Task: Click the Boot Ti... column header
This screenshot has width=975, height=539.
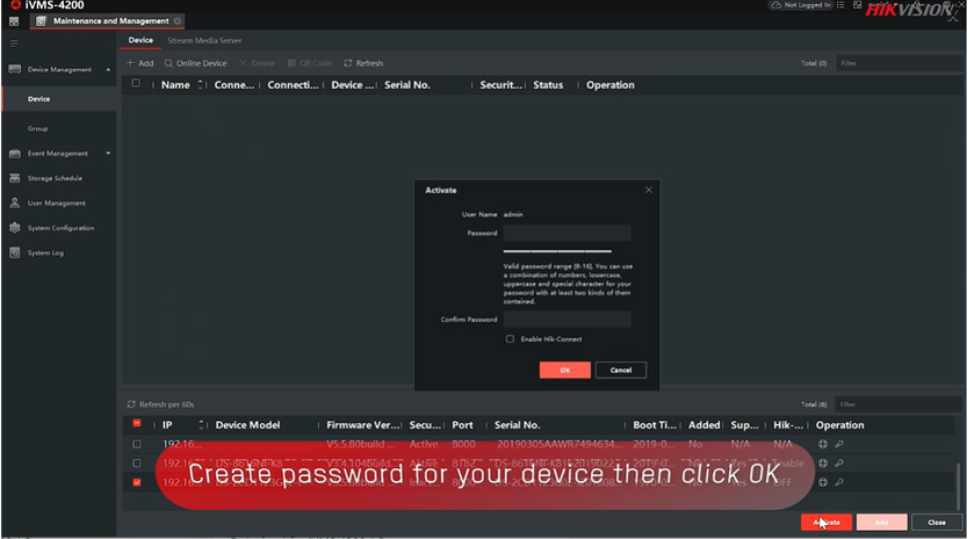Action: (654, 425)
